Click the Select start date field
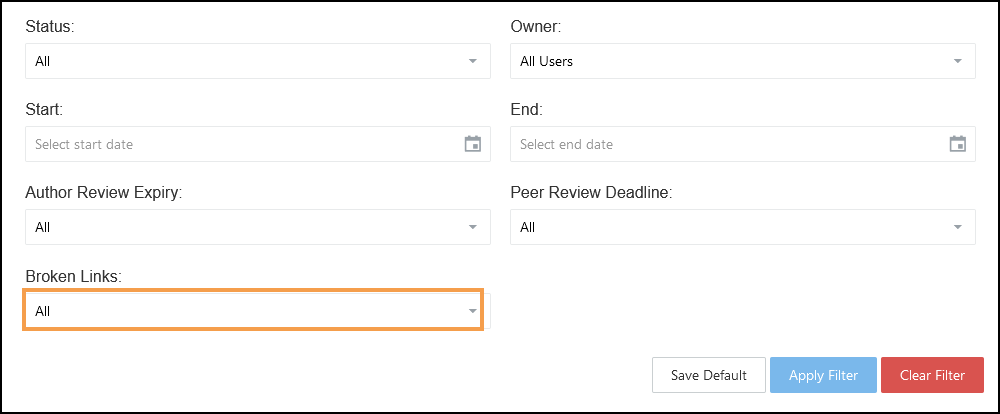1000x414 pixels. point(240,144)
